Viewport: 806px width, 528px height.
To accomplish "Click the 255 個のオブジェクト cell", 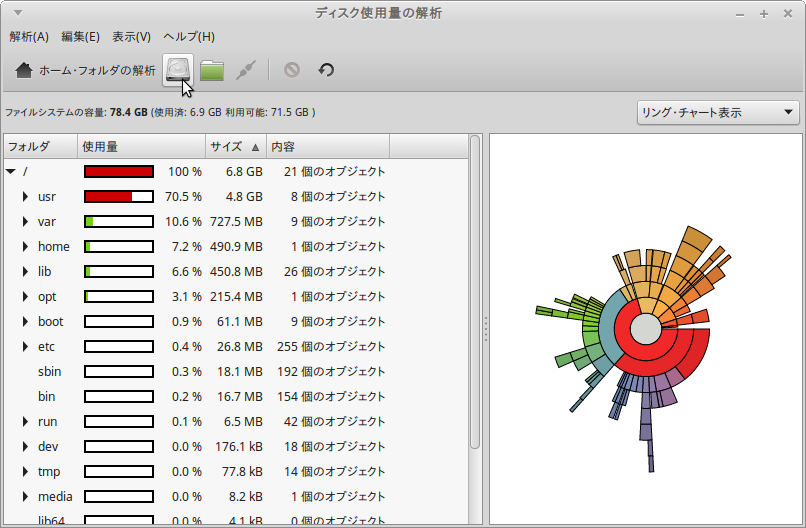I will point(331,347).
